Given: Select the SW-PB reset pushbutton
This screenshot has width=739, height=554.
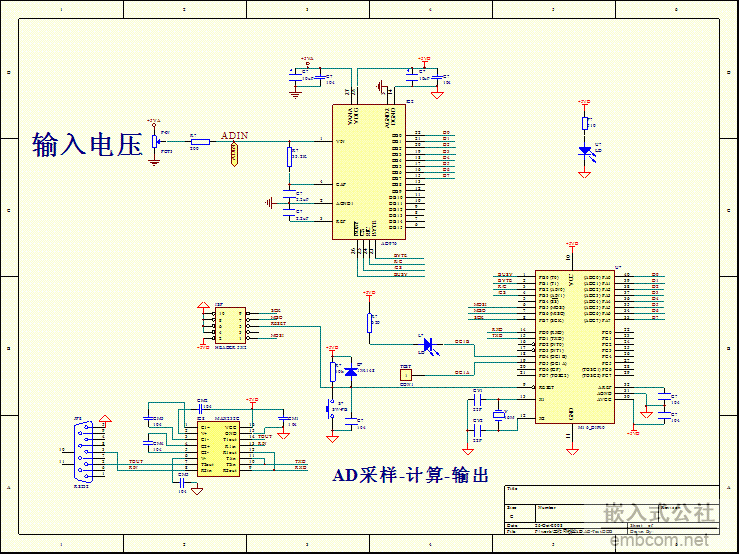Looking at the screenshot, I should click(x=329, y=409).
